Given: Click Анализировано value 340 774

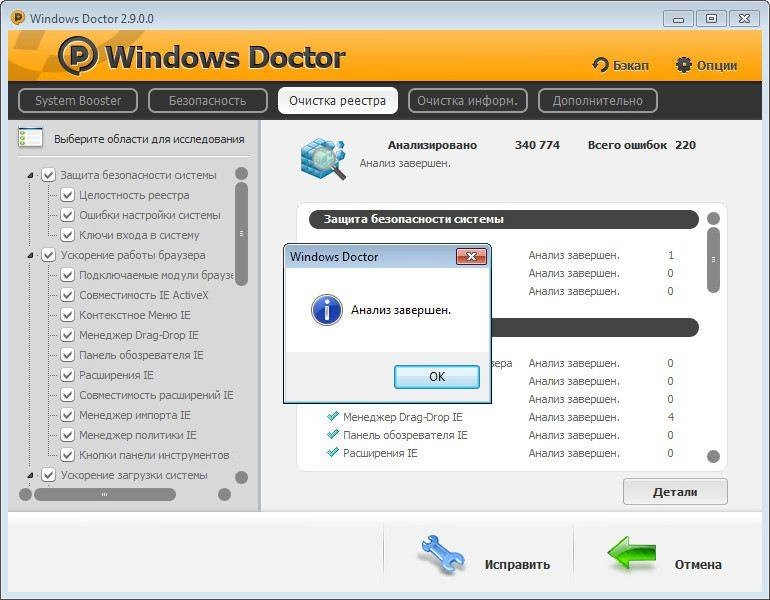Looking at the screenshot, I should tap(537, 145).
